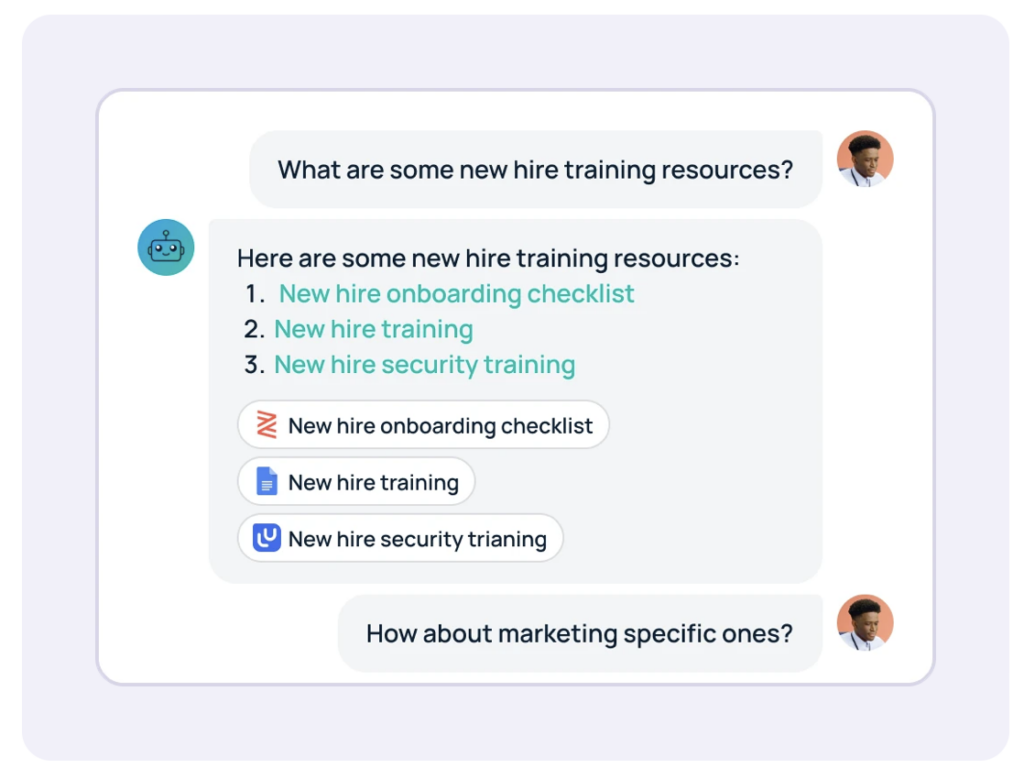Click the "New hire training" resource card

tap(356, 481)
